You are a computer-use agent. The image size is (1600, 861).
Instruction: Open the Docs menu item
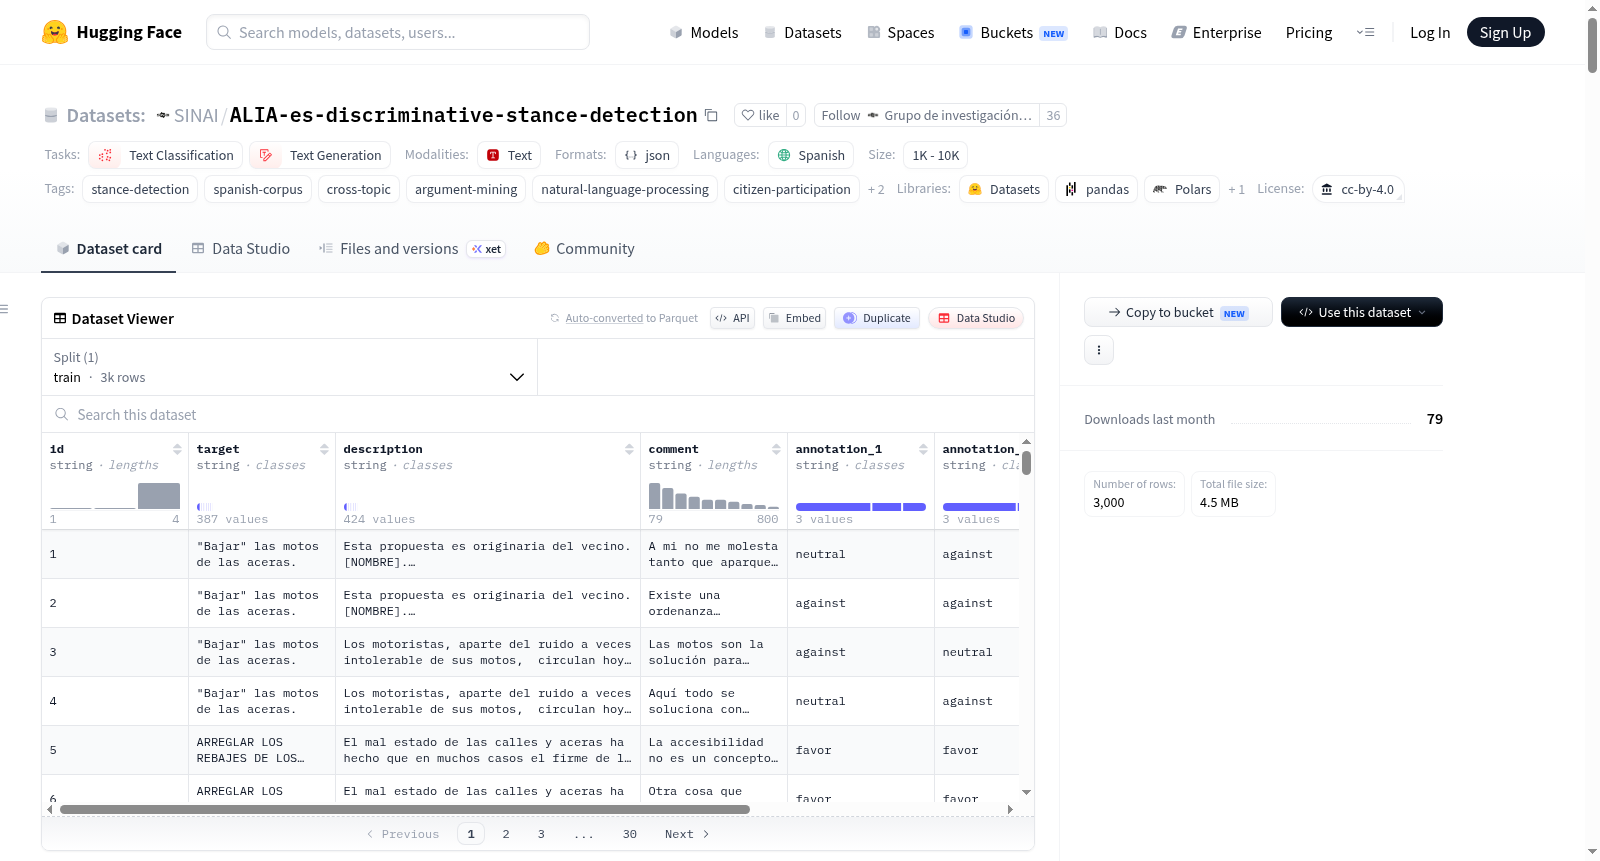click(x=1119, y=32)
